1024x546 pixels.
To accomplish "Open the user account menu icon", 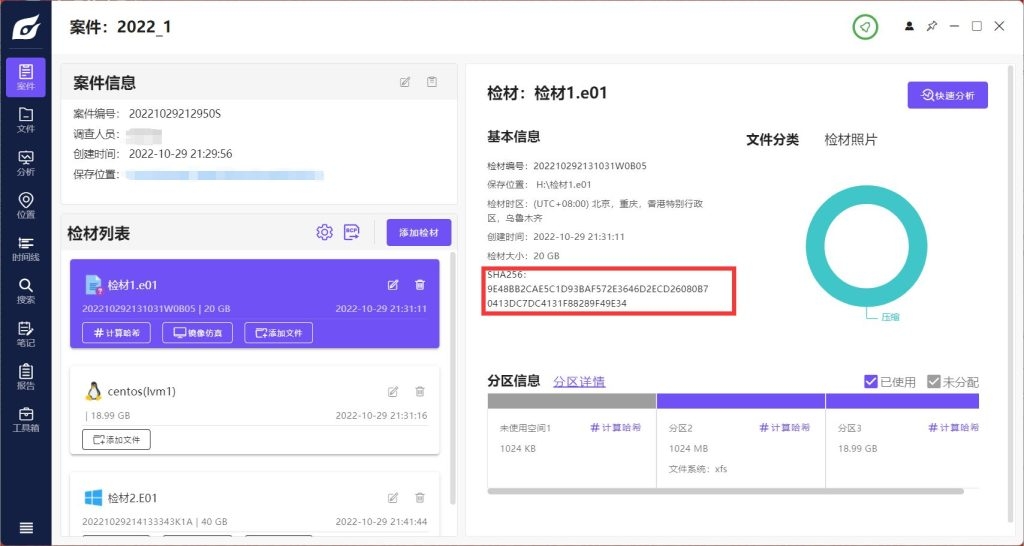I will 909,26.
